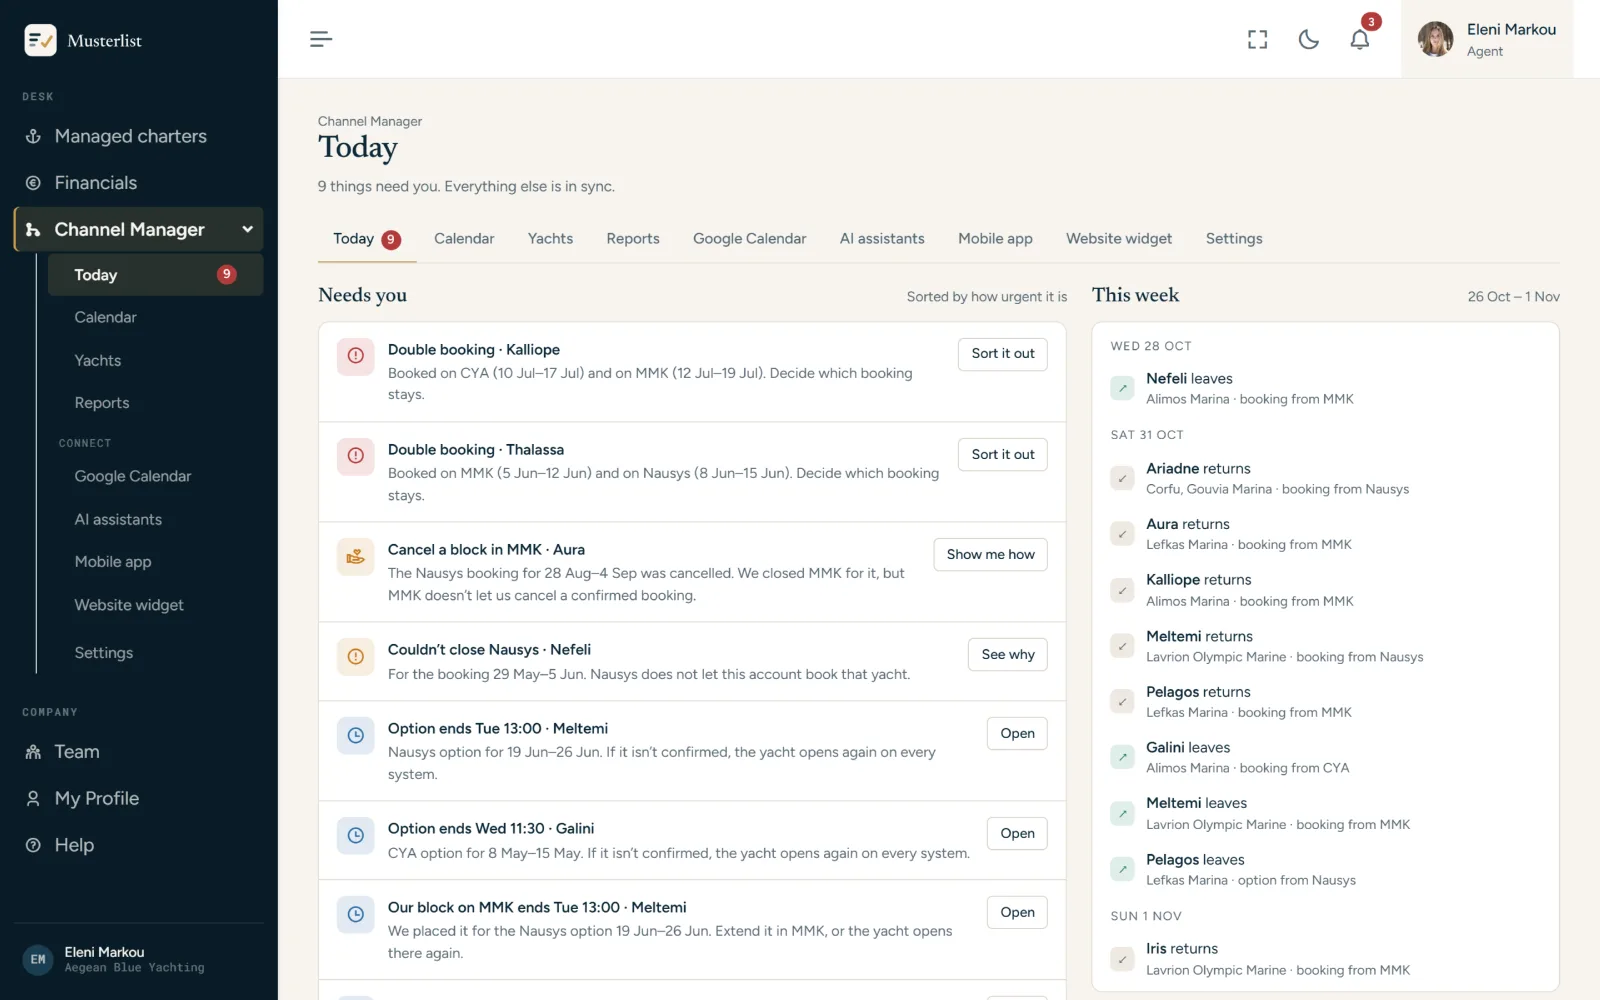Switch to the Mobile app tab
This screenshot has width=1600, height=1000.
click(995, 239)
